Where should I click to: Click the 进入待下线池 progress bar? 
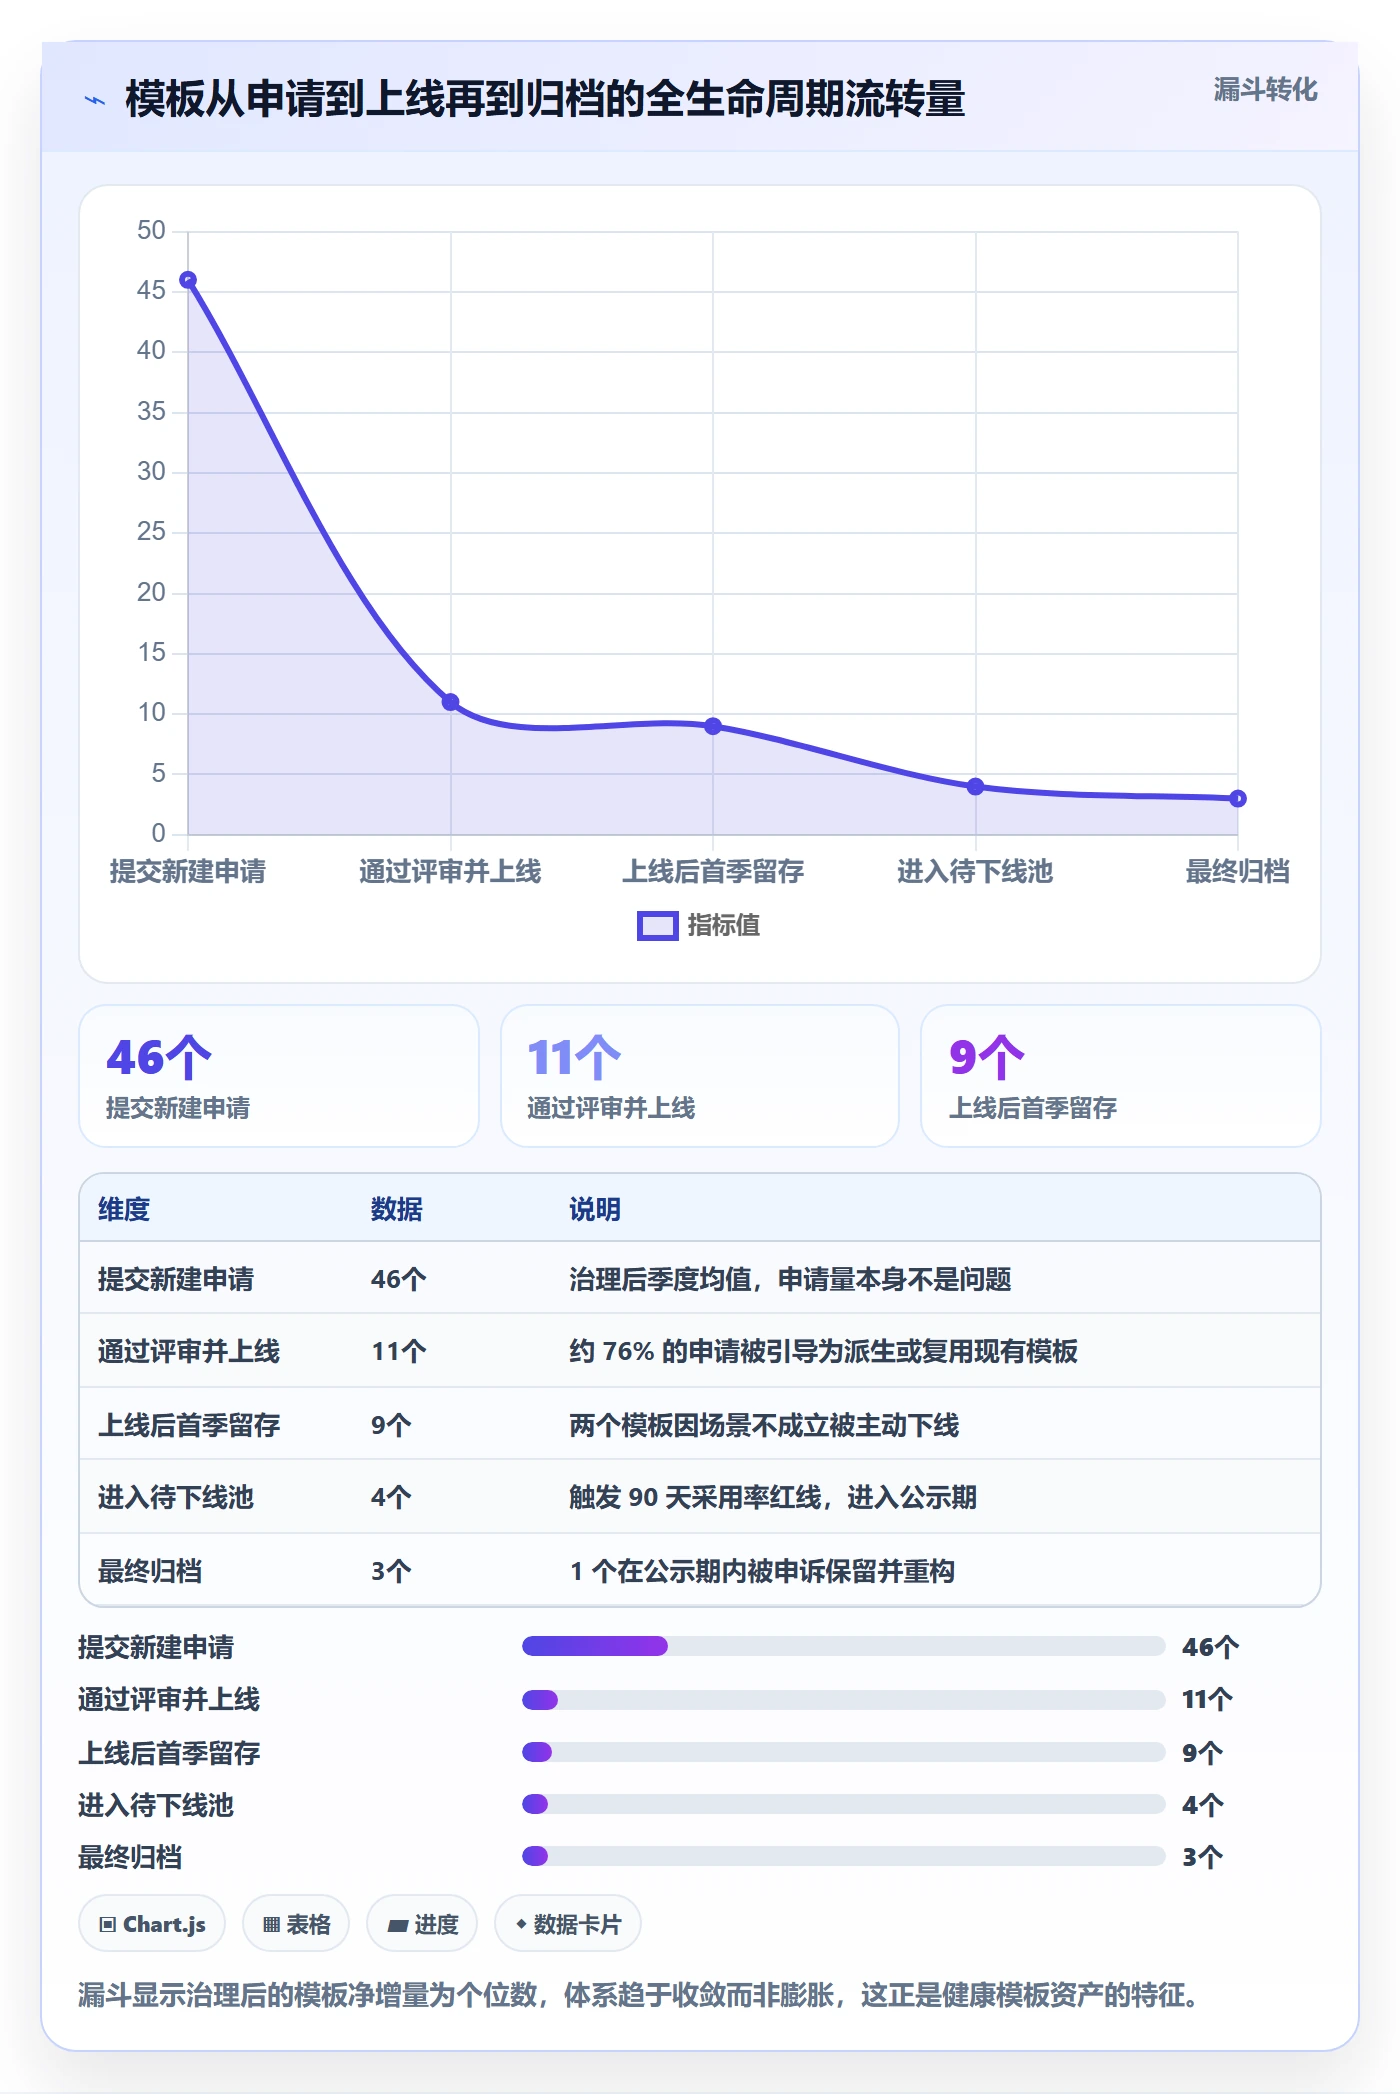point(844,1804)
